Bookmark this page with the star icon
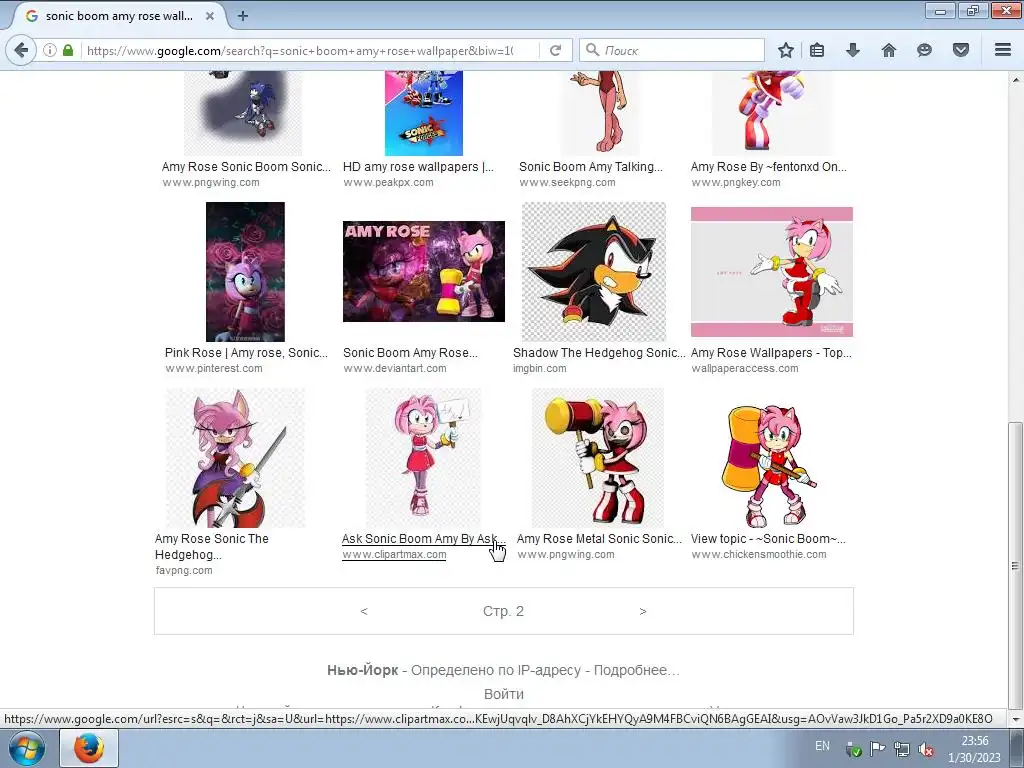 point(786,50)
